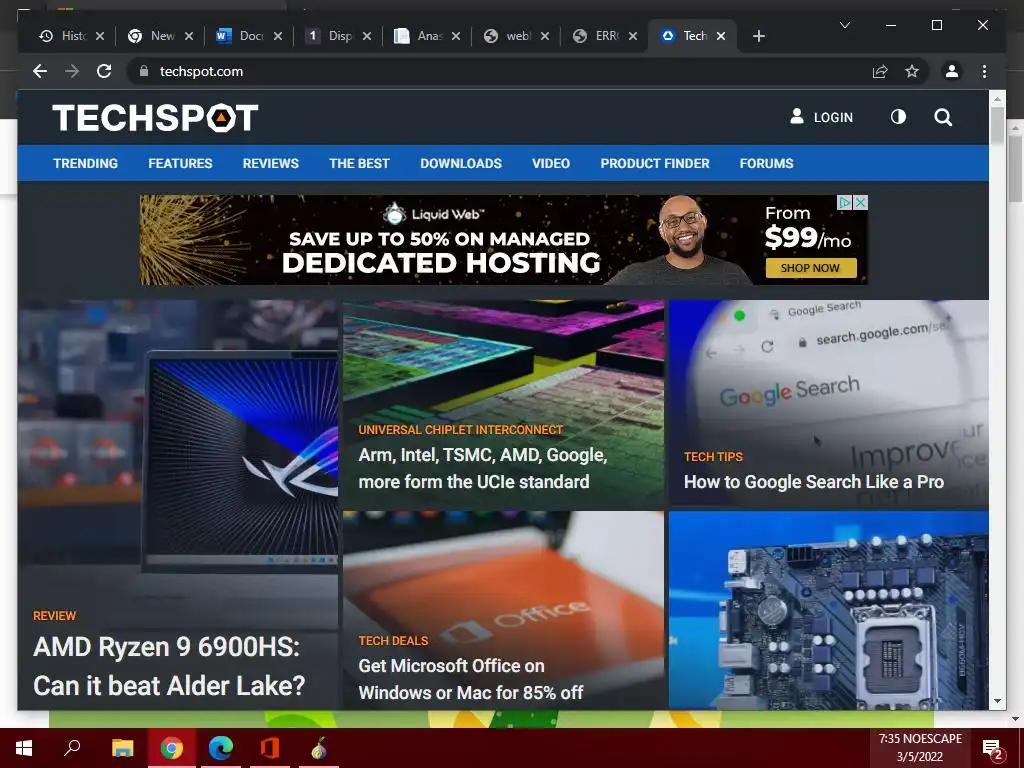Open the tab search chevron

pyautogui.click(x=844, y=25)
